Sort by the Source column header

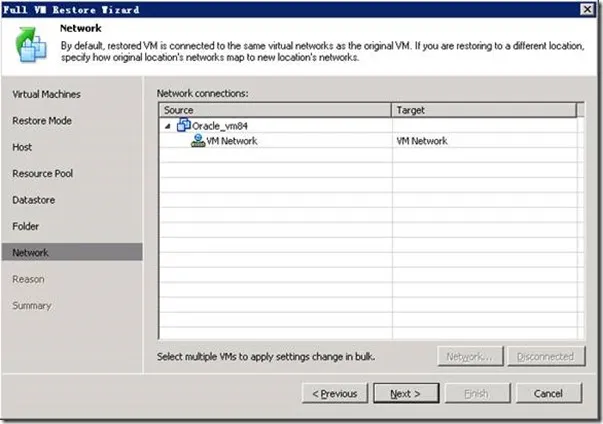point(275,110)
